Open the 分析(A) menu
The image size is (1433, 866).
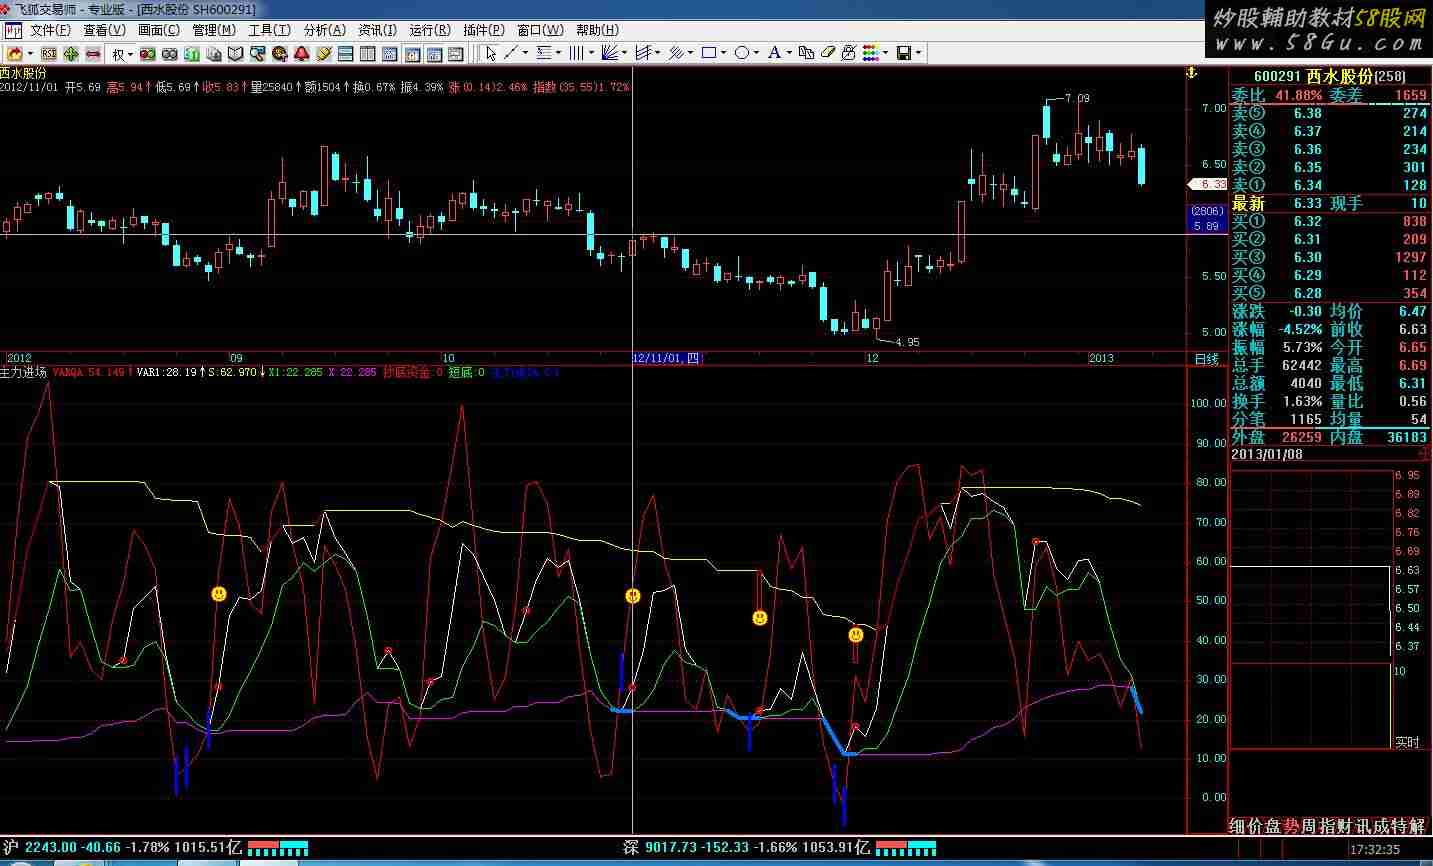coord(324,30)
